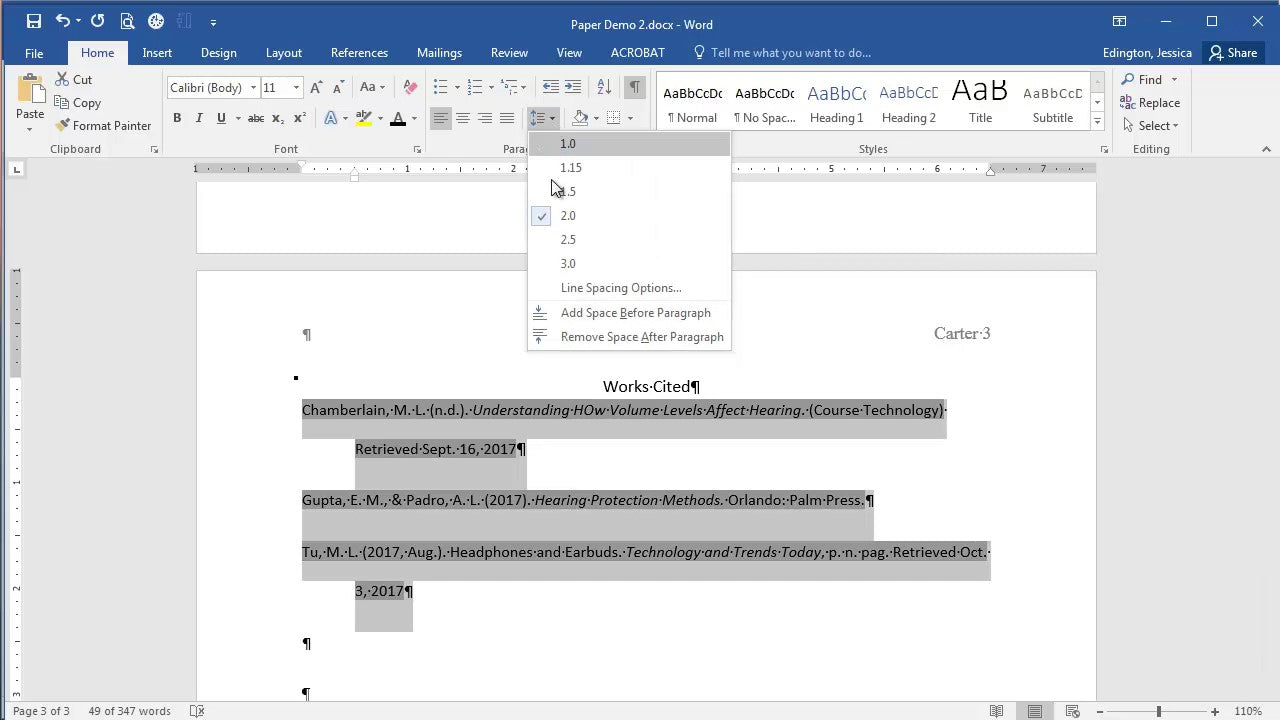This screenshot has width=1280, height=720.
Task: Click the Share button
Action: tap(1232, 53)
